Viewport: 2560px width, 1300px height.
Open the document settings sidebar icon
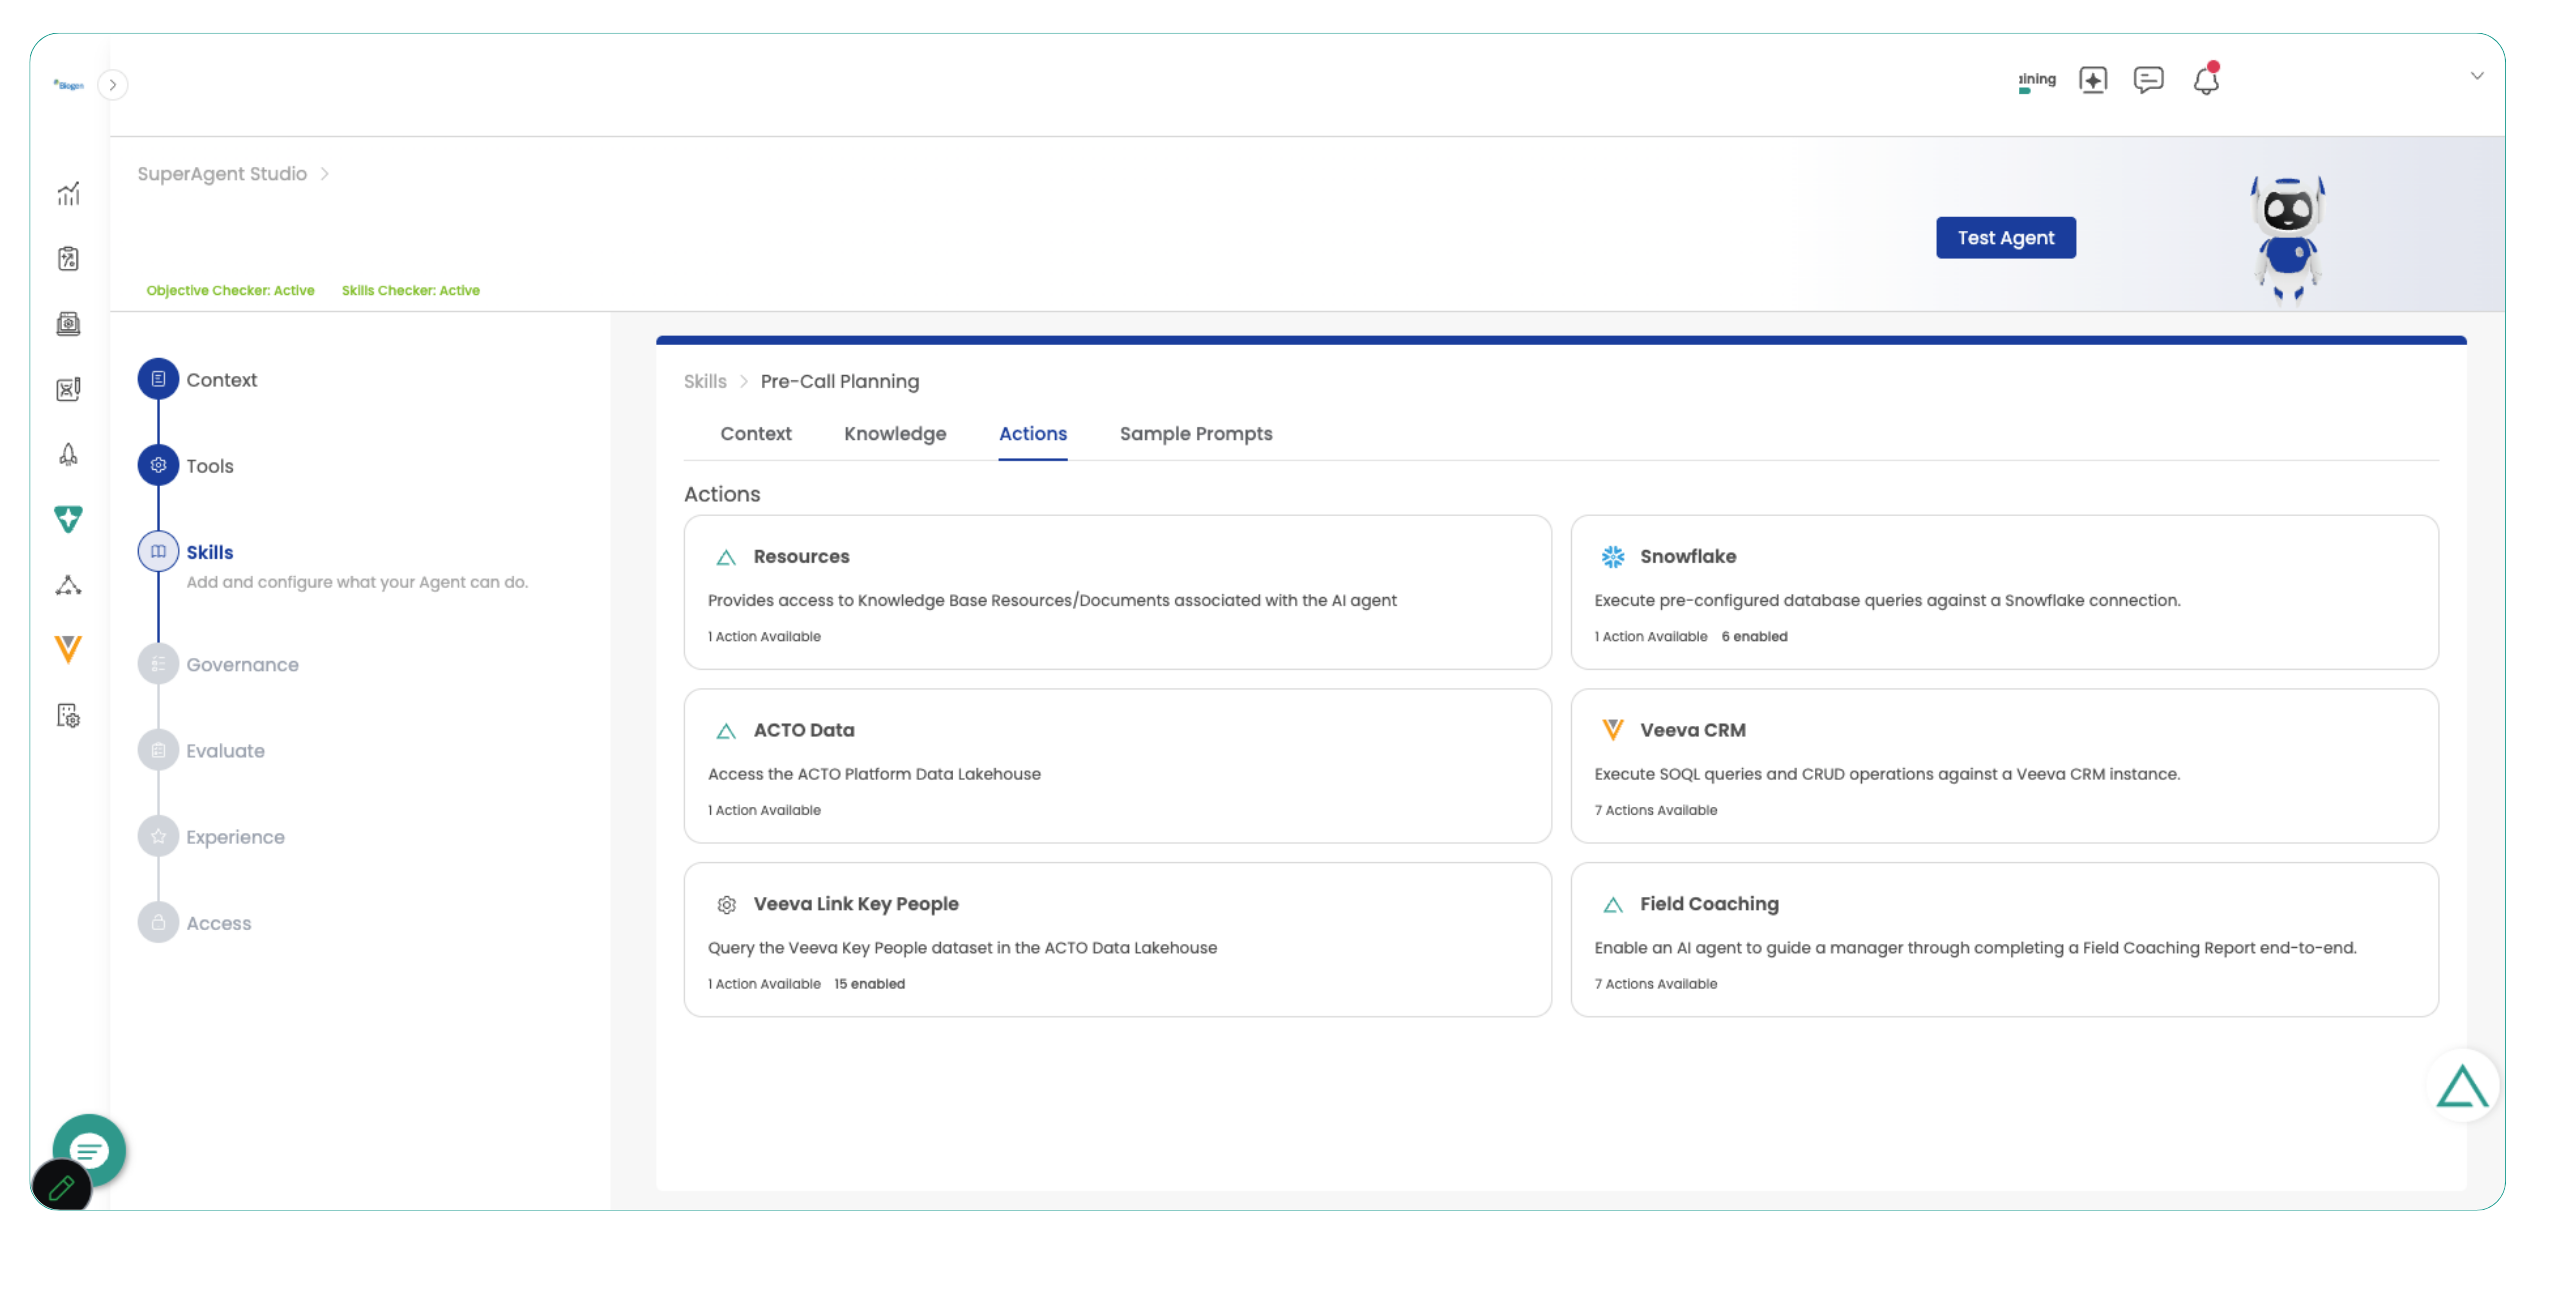[68, 715]
